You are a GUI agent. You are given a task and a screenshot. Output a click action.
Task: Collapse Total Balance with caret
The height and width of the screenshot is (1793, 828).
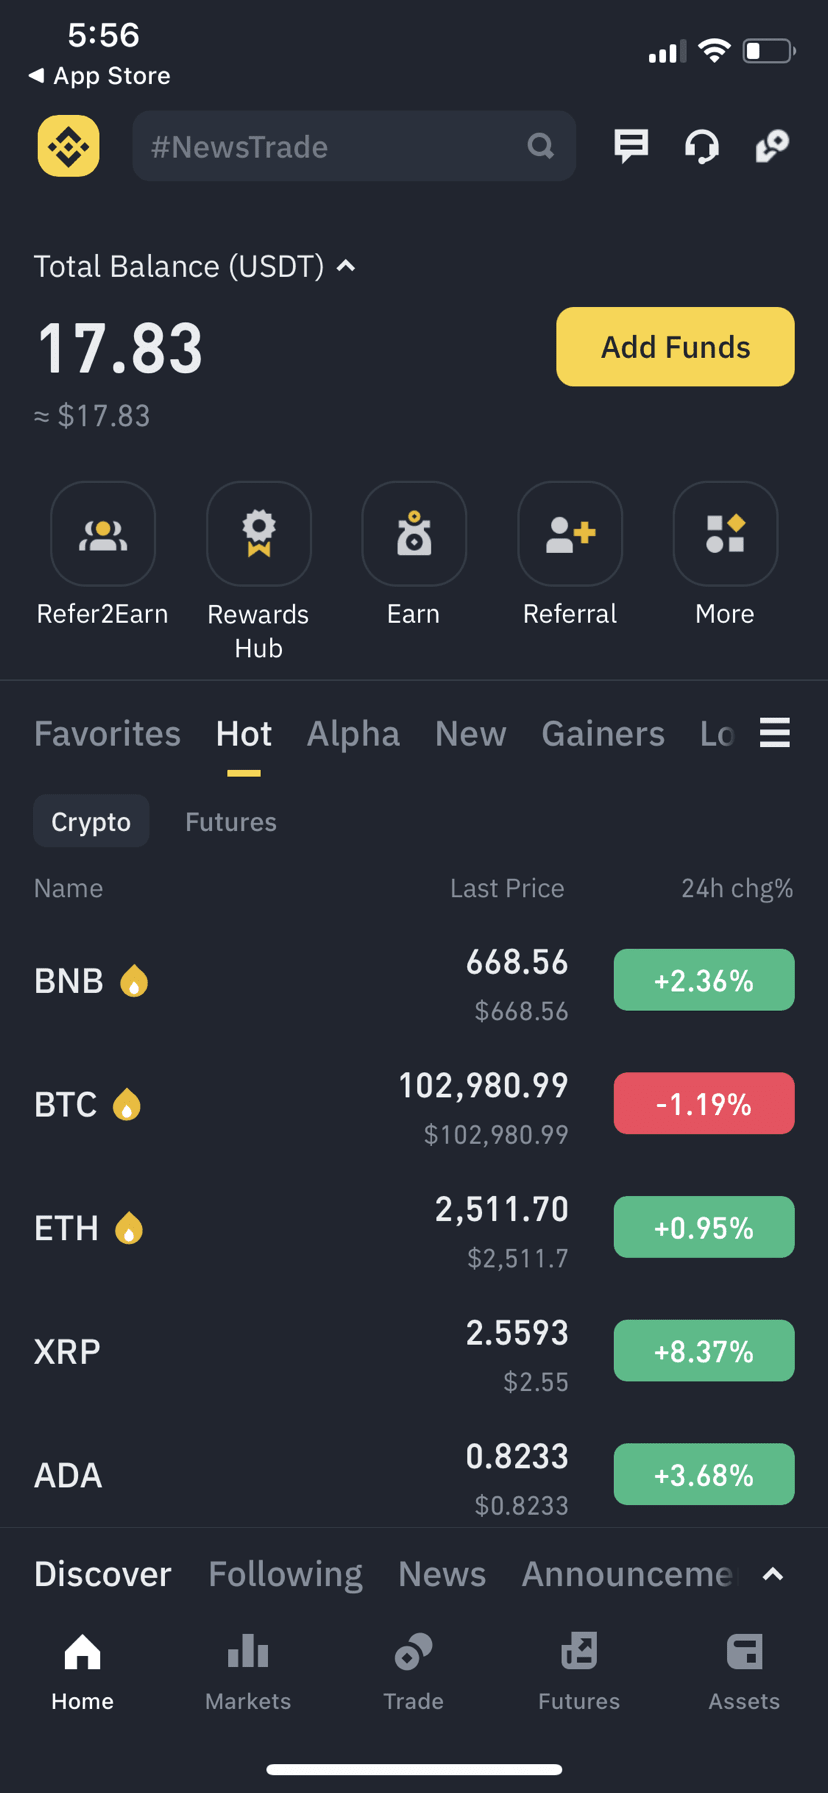[x=346, y=266]
